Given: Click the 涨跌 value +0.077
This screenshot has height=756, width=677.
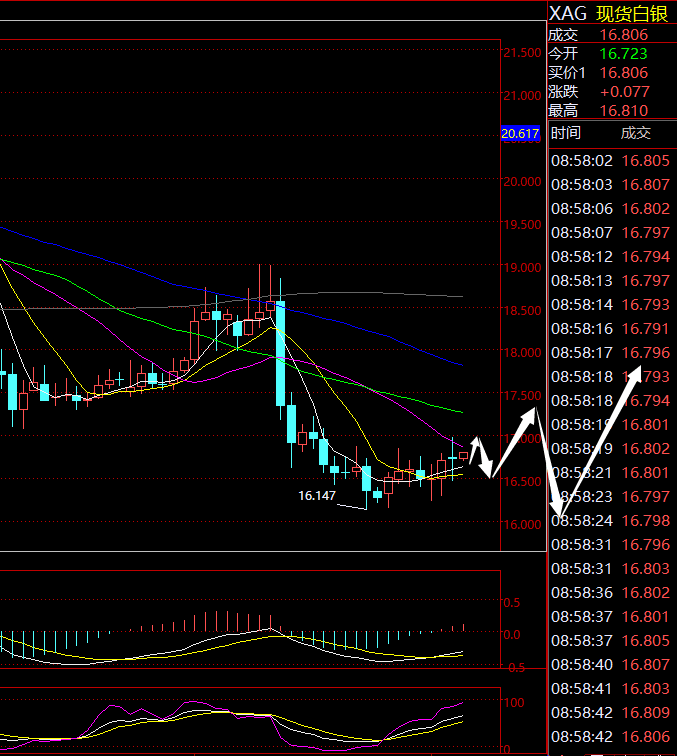Looking at the screenshot, I should pos(623,92).
